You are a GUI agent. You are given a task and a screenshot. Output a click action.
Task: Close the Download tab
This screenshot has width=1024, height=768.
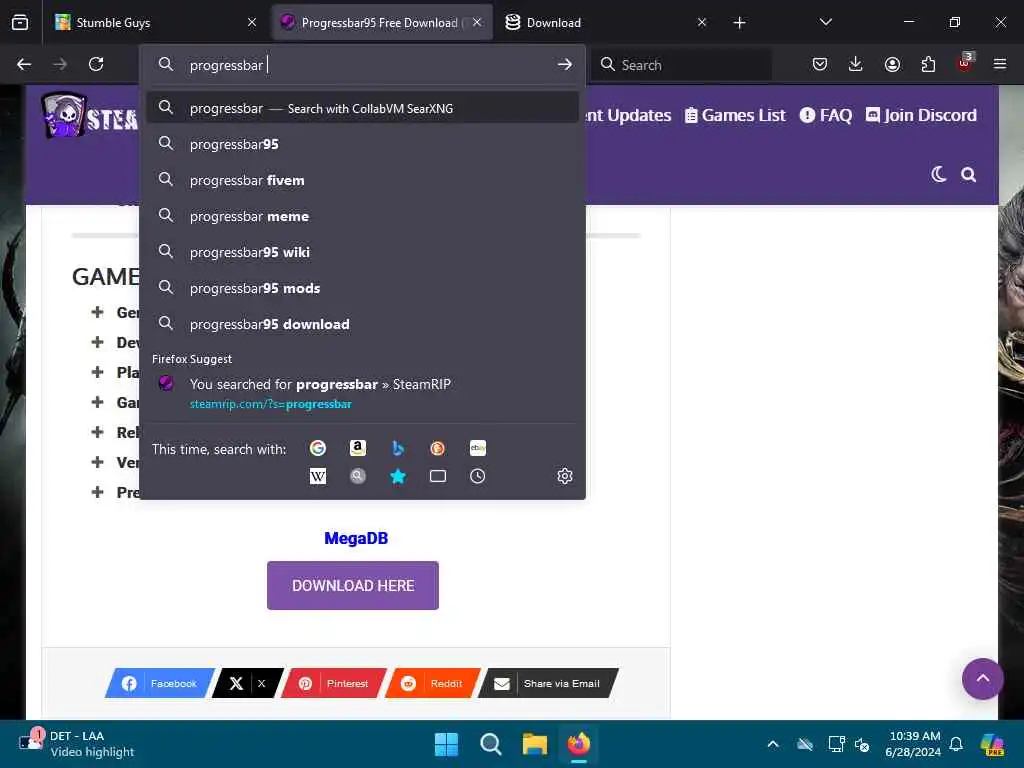click(701, 23)
